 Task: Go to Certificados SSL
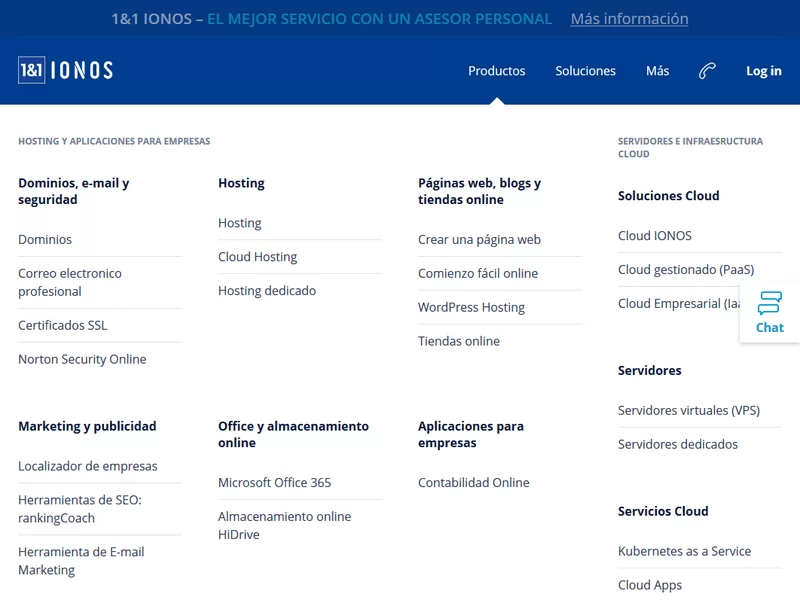point(63,325)
